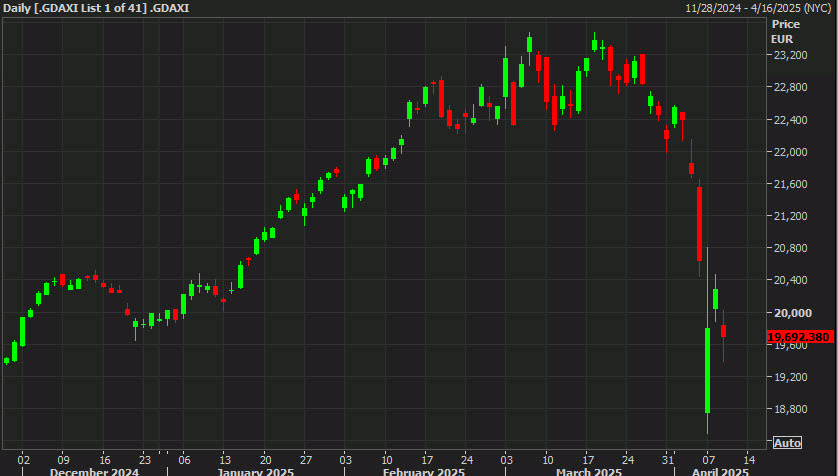This screenshot has height=476, width=838.
Task: Click the 'December 2024' month label
Action: [95, 472]
